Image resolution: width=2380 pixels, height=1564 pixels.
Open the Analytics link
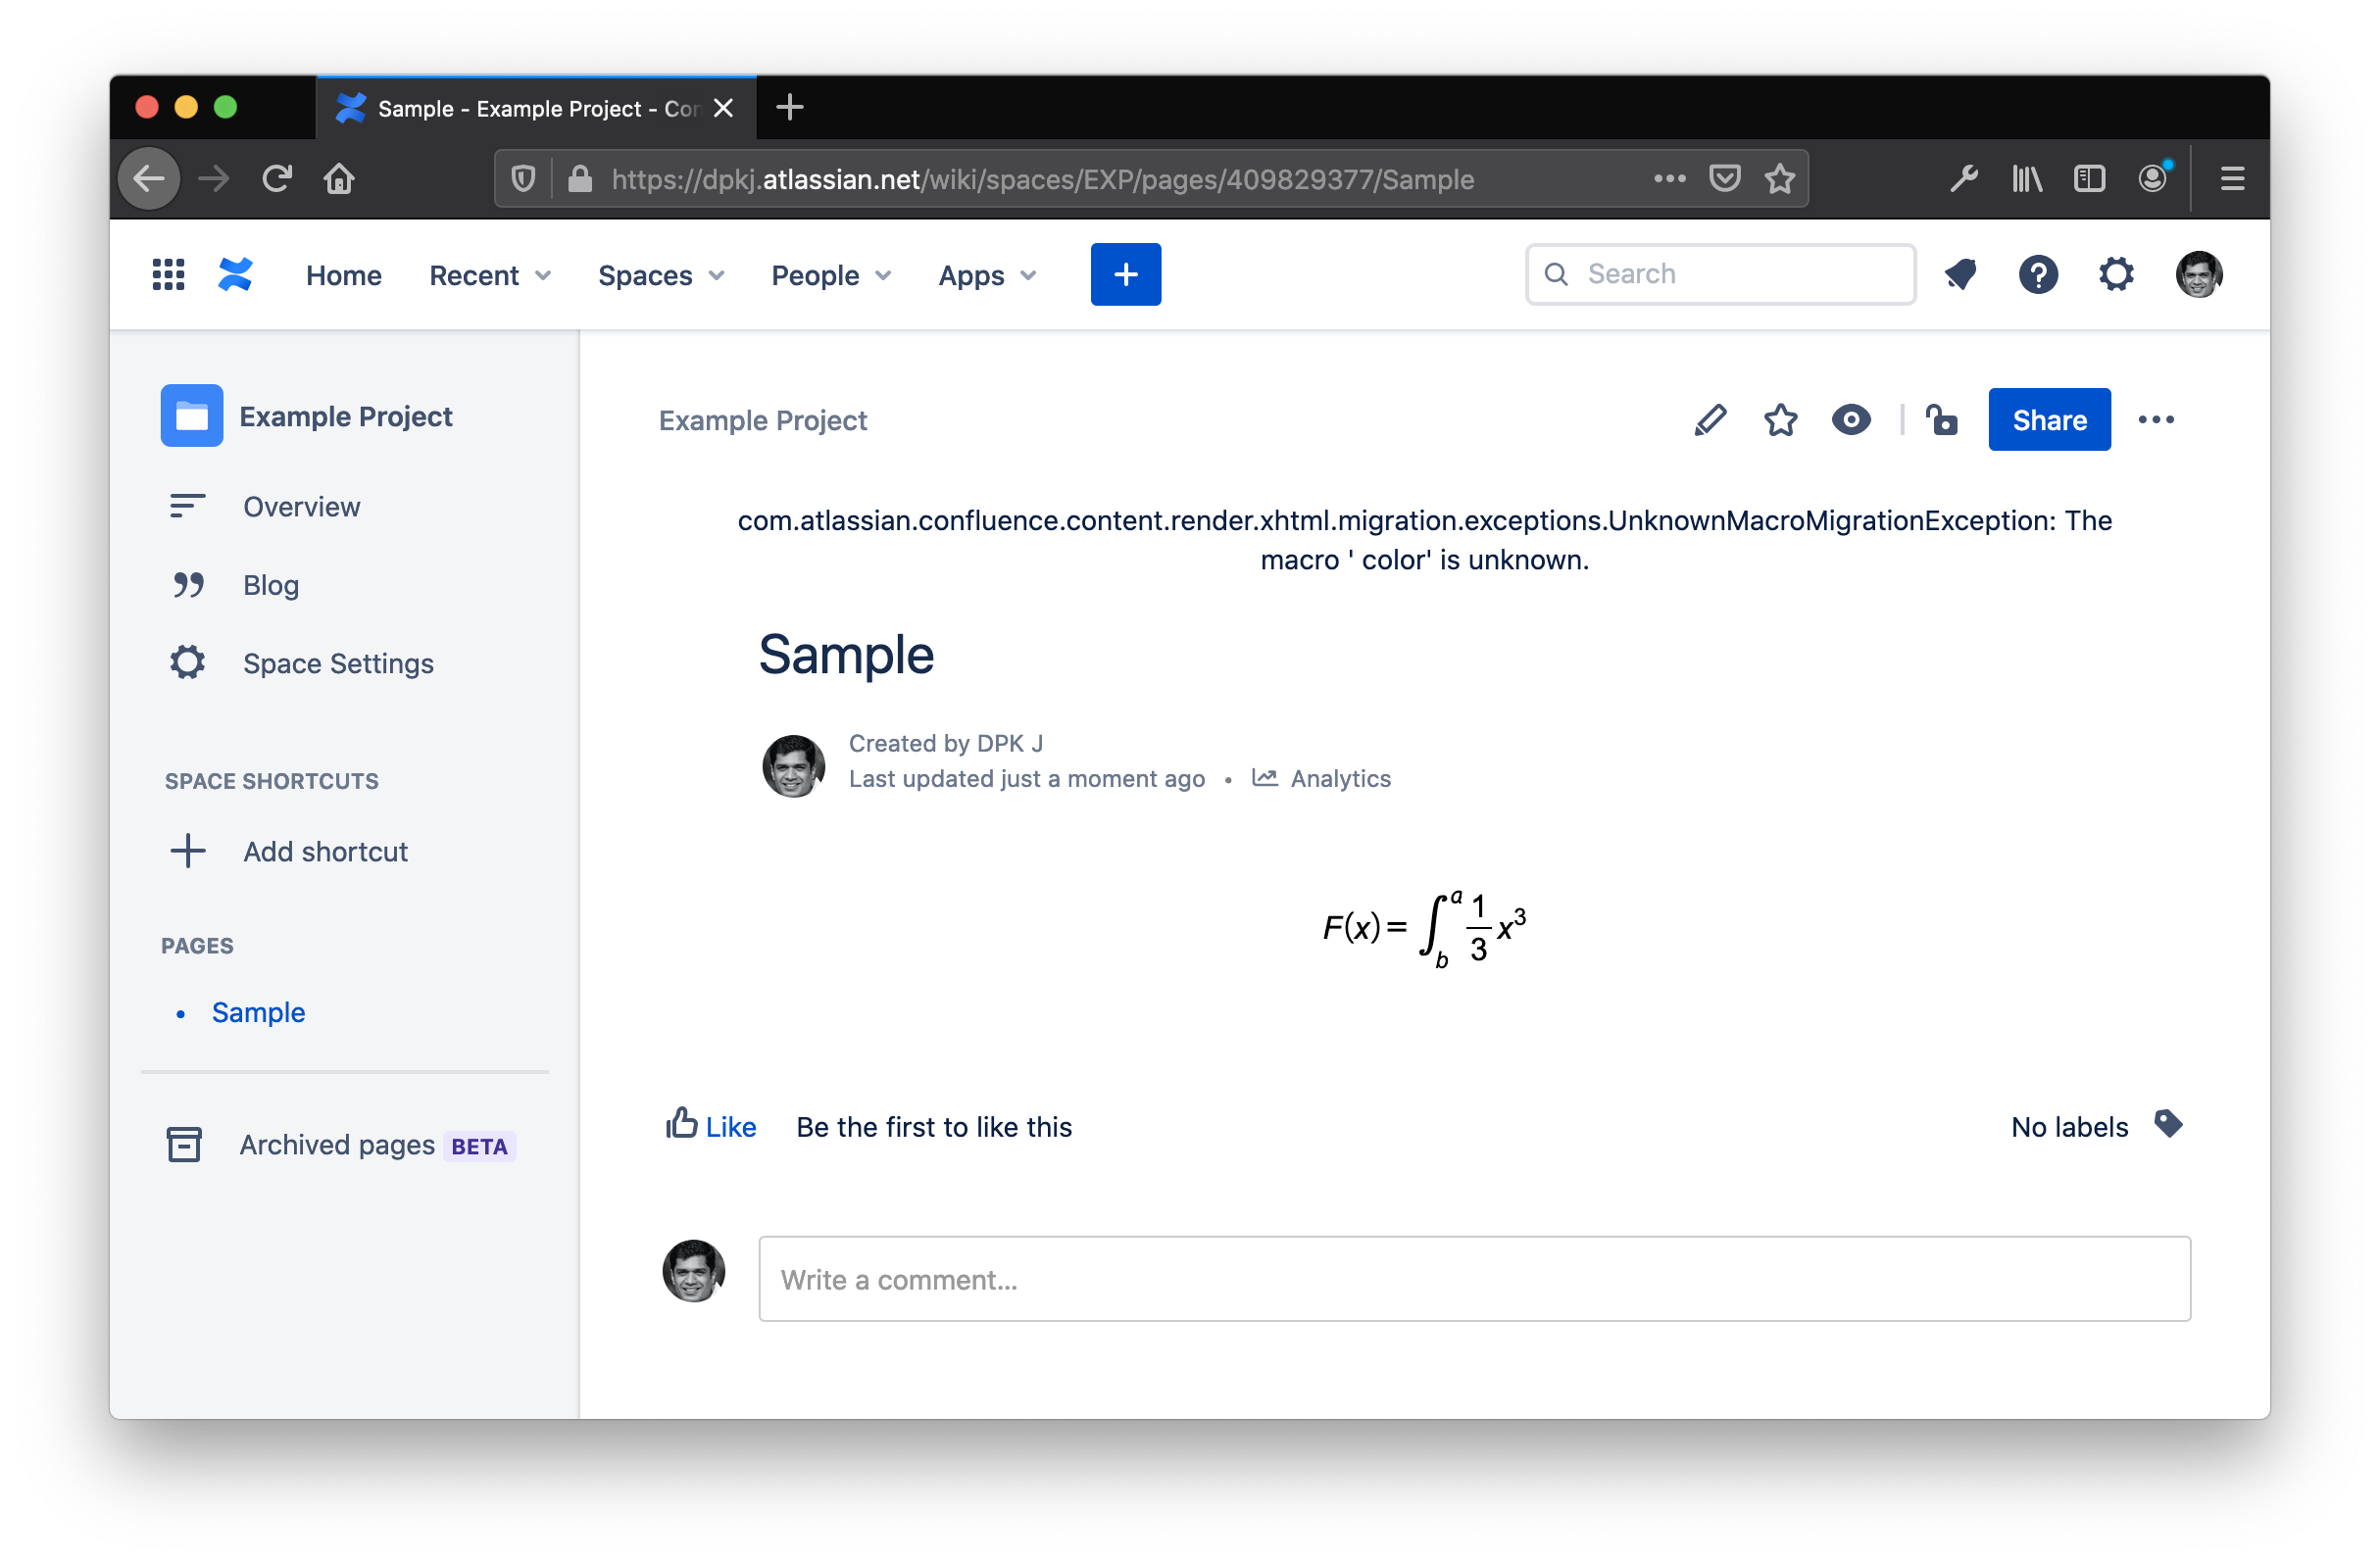click(x=1339, y=779)
